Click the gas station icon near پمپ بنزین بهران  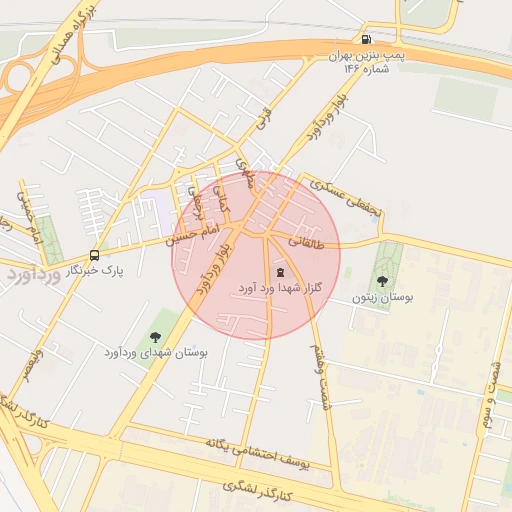tap(366, 39)
